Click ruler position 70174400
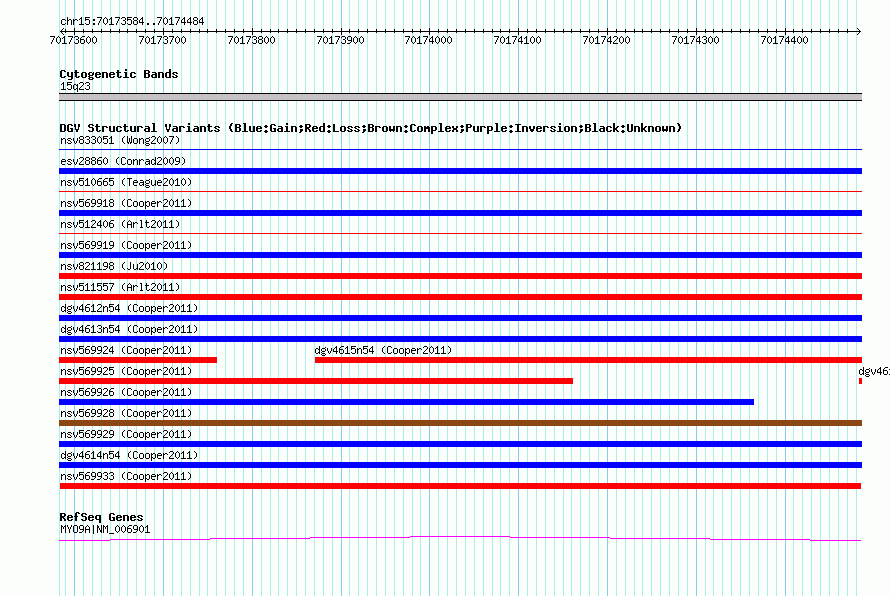The image size is (890, 596). click(784, 40)
